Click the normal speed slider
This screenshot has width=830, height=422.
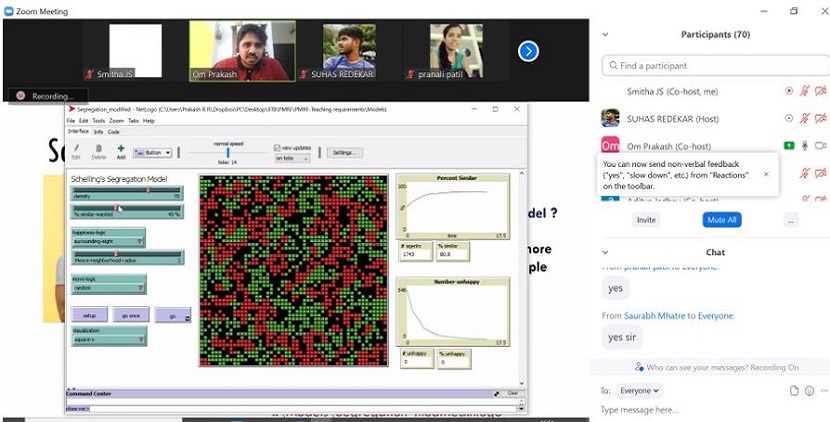click(228, 152)
